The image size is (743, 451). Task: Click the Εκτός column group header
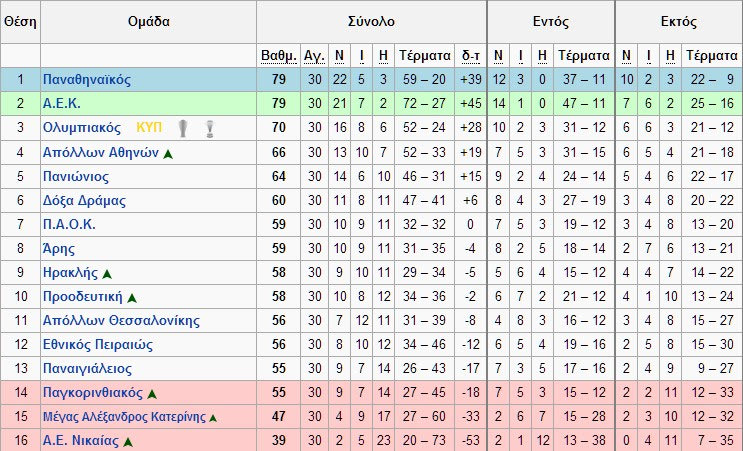[678, 21]
